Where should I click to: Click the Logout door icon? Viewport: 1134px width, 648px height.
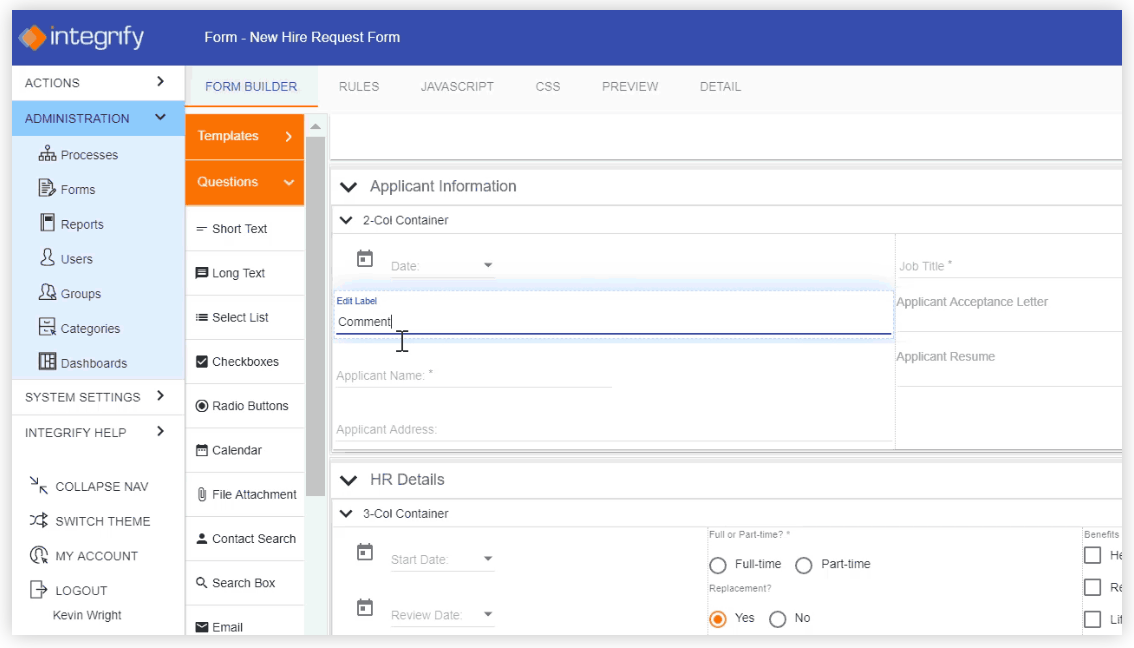(x=38, y=590)
